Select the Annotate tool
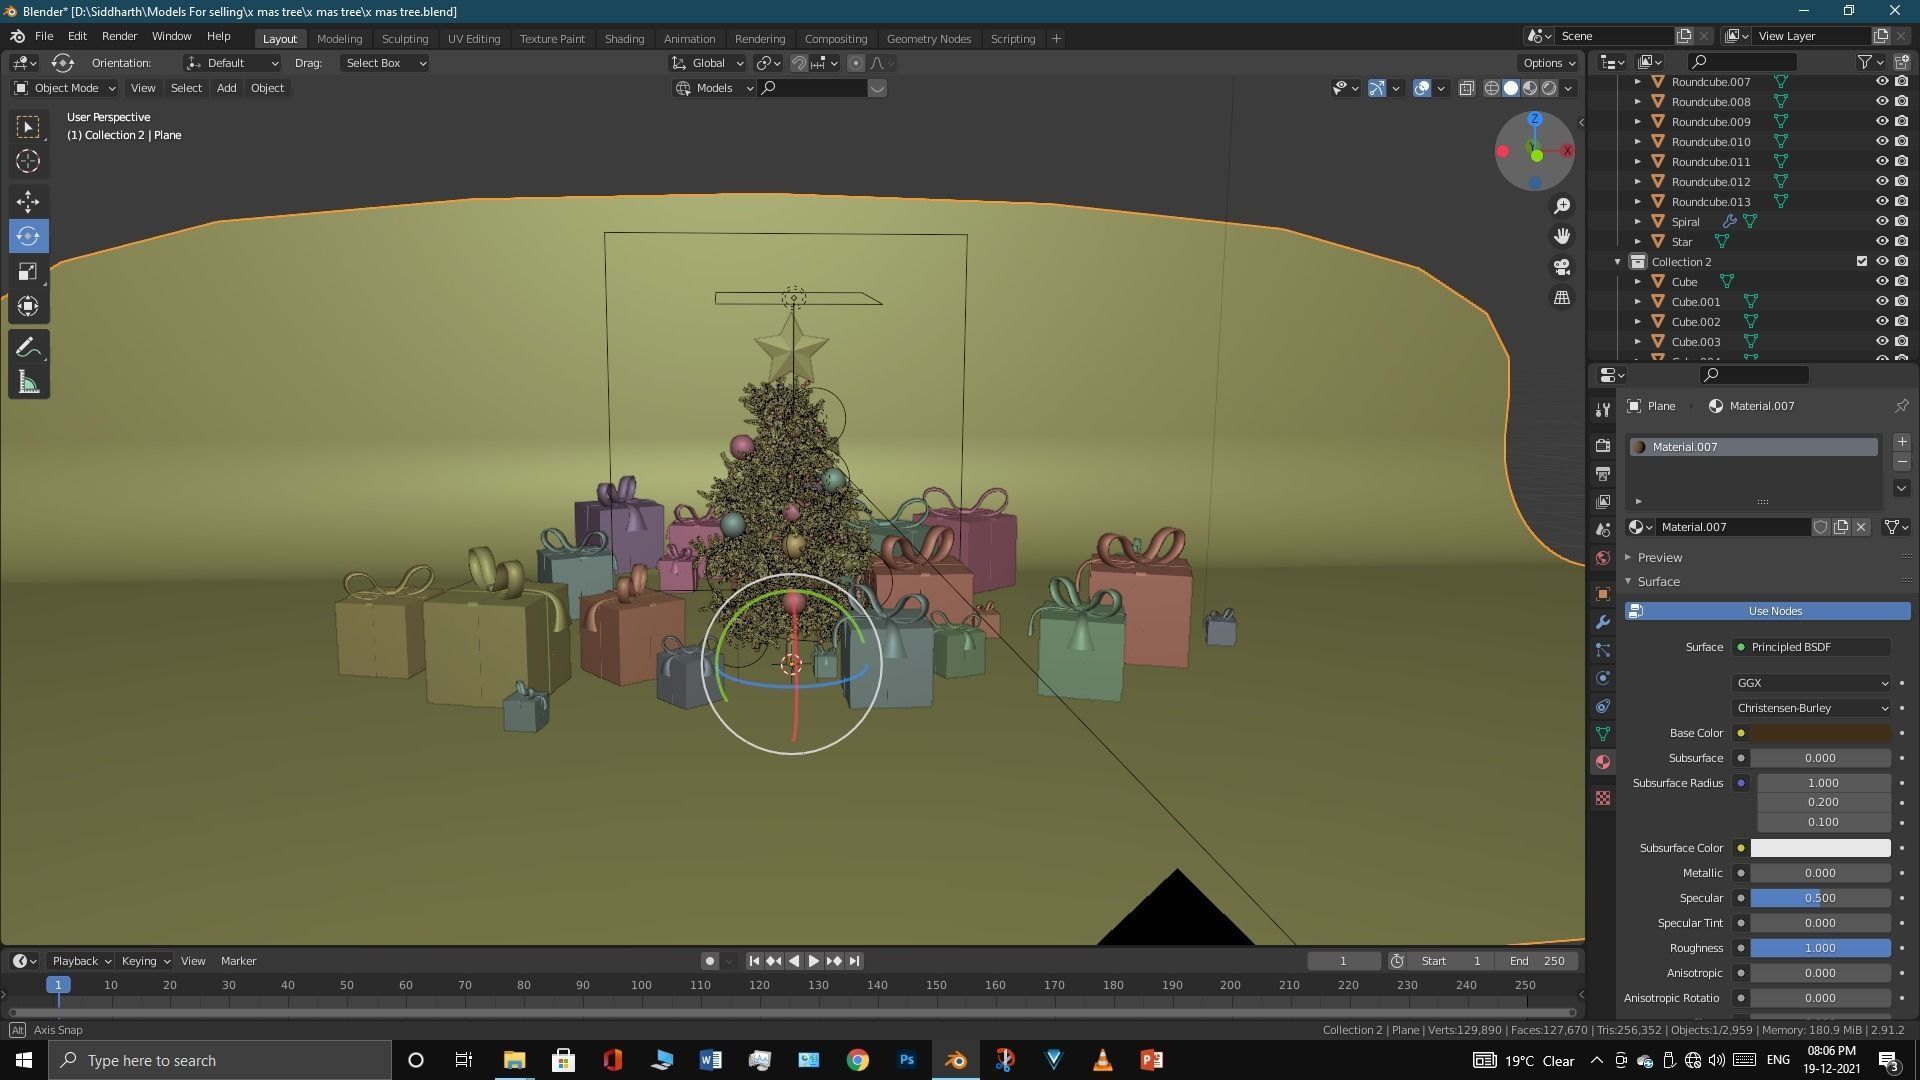 [x=28, y=347]
